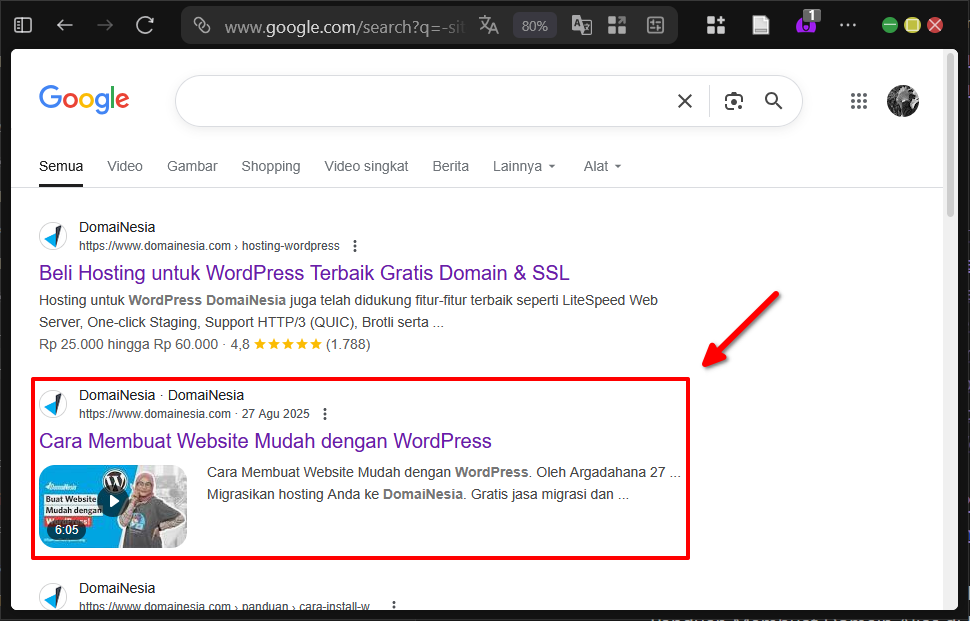970x621 pixels.
Task: Reload the current page
Action: tap(144, 24)
